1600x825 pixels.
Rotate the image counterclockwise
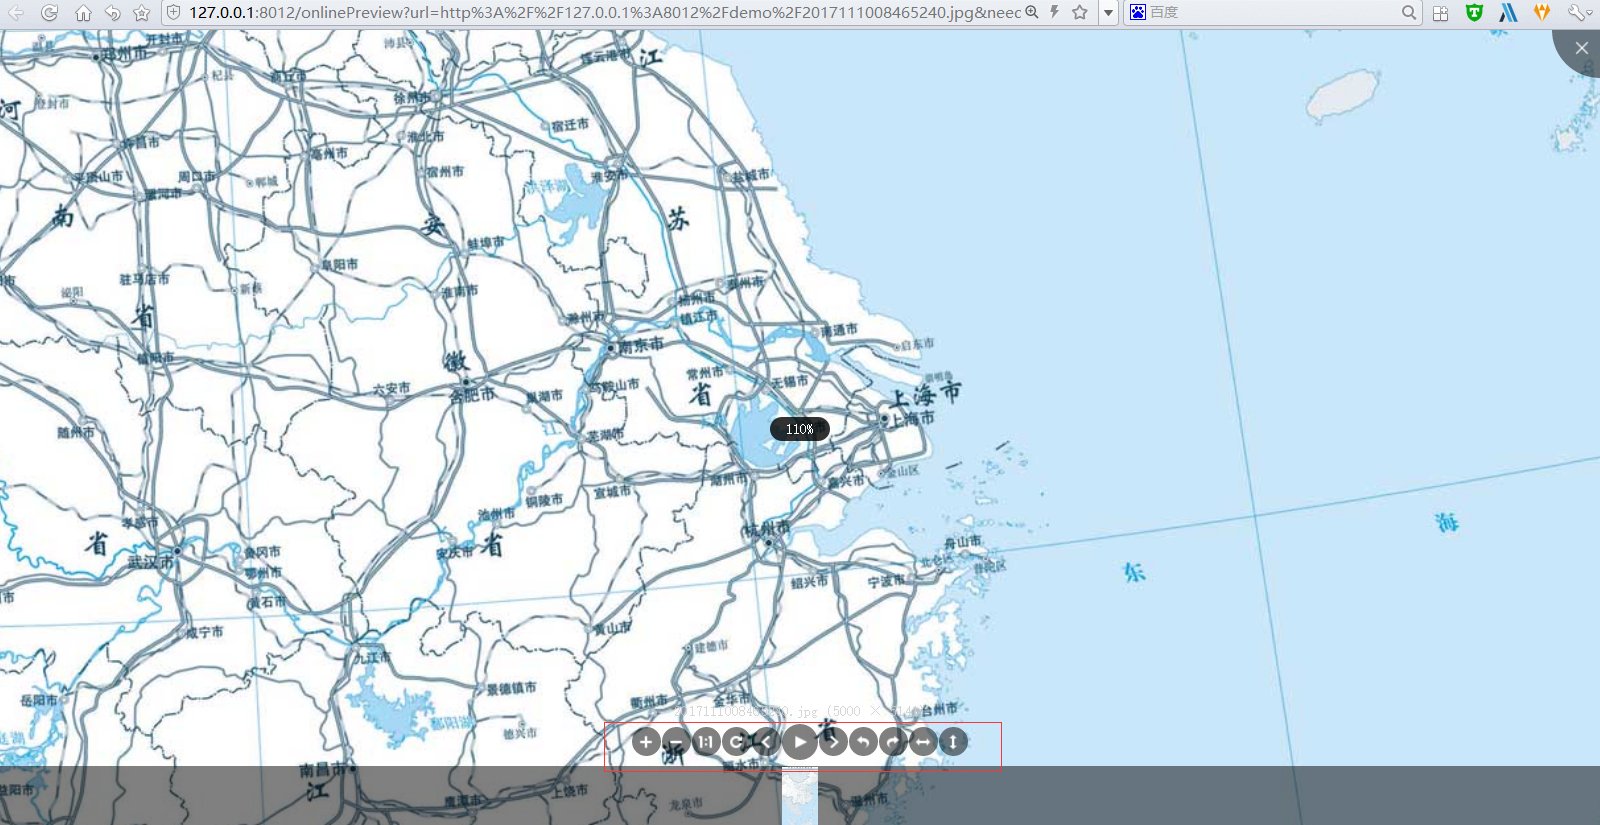tap(863, 742)
